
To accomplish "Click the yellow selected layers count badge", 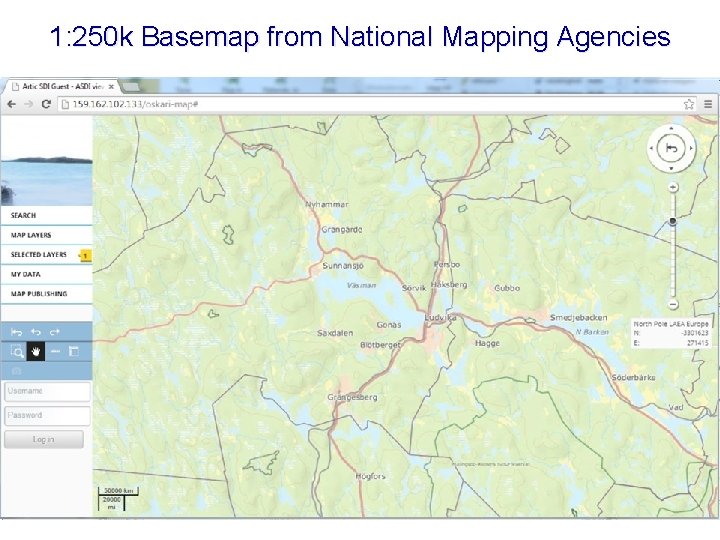I will click(85, 255).
